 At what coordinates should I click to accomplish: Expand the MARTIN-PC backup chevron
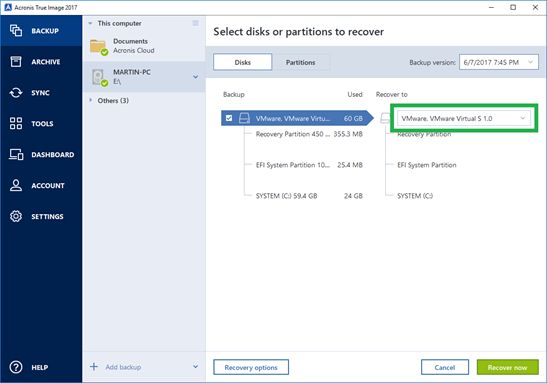click(196, 77)
